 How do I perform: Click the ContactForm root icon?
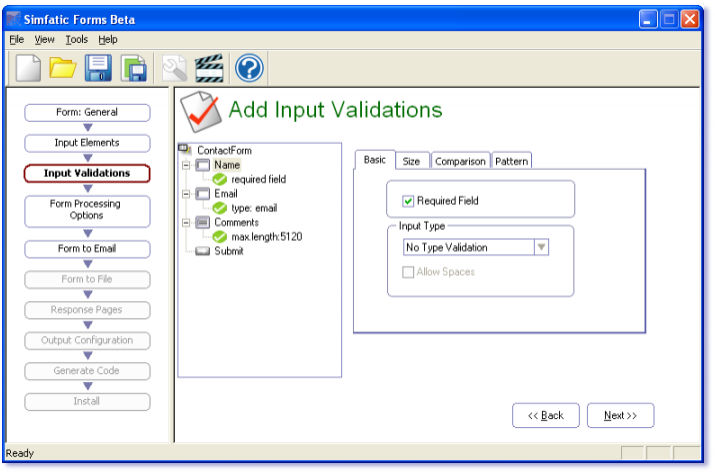tap(185, 149)
